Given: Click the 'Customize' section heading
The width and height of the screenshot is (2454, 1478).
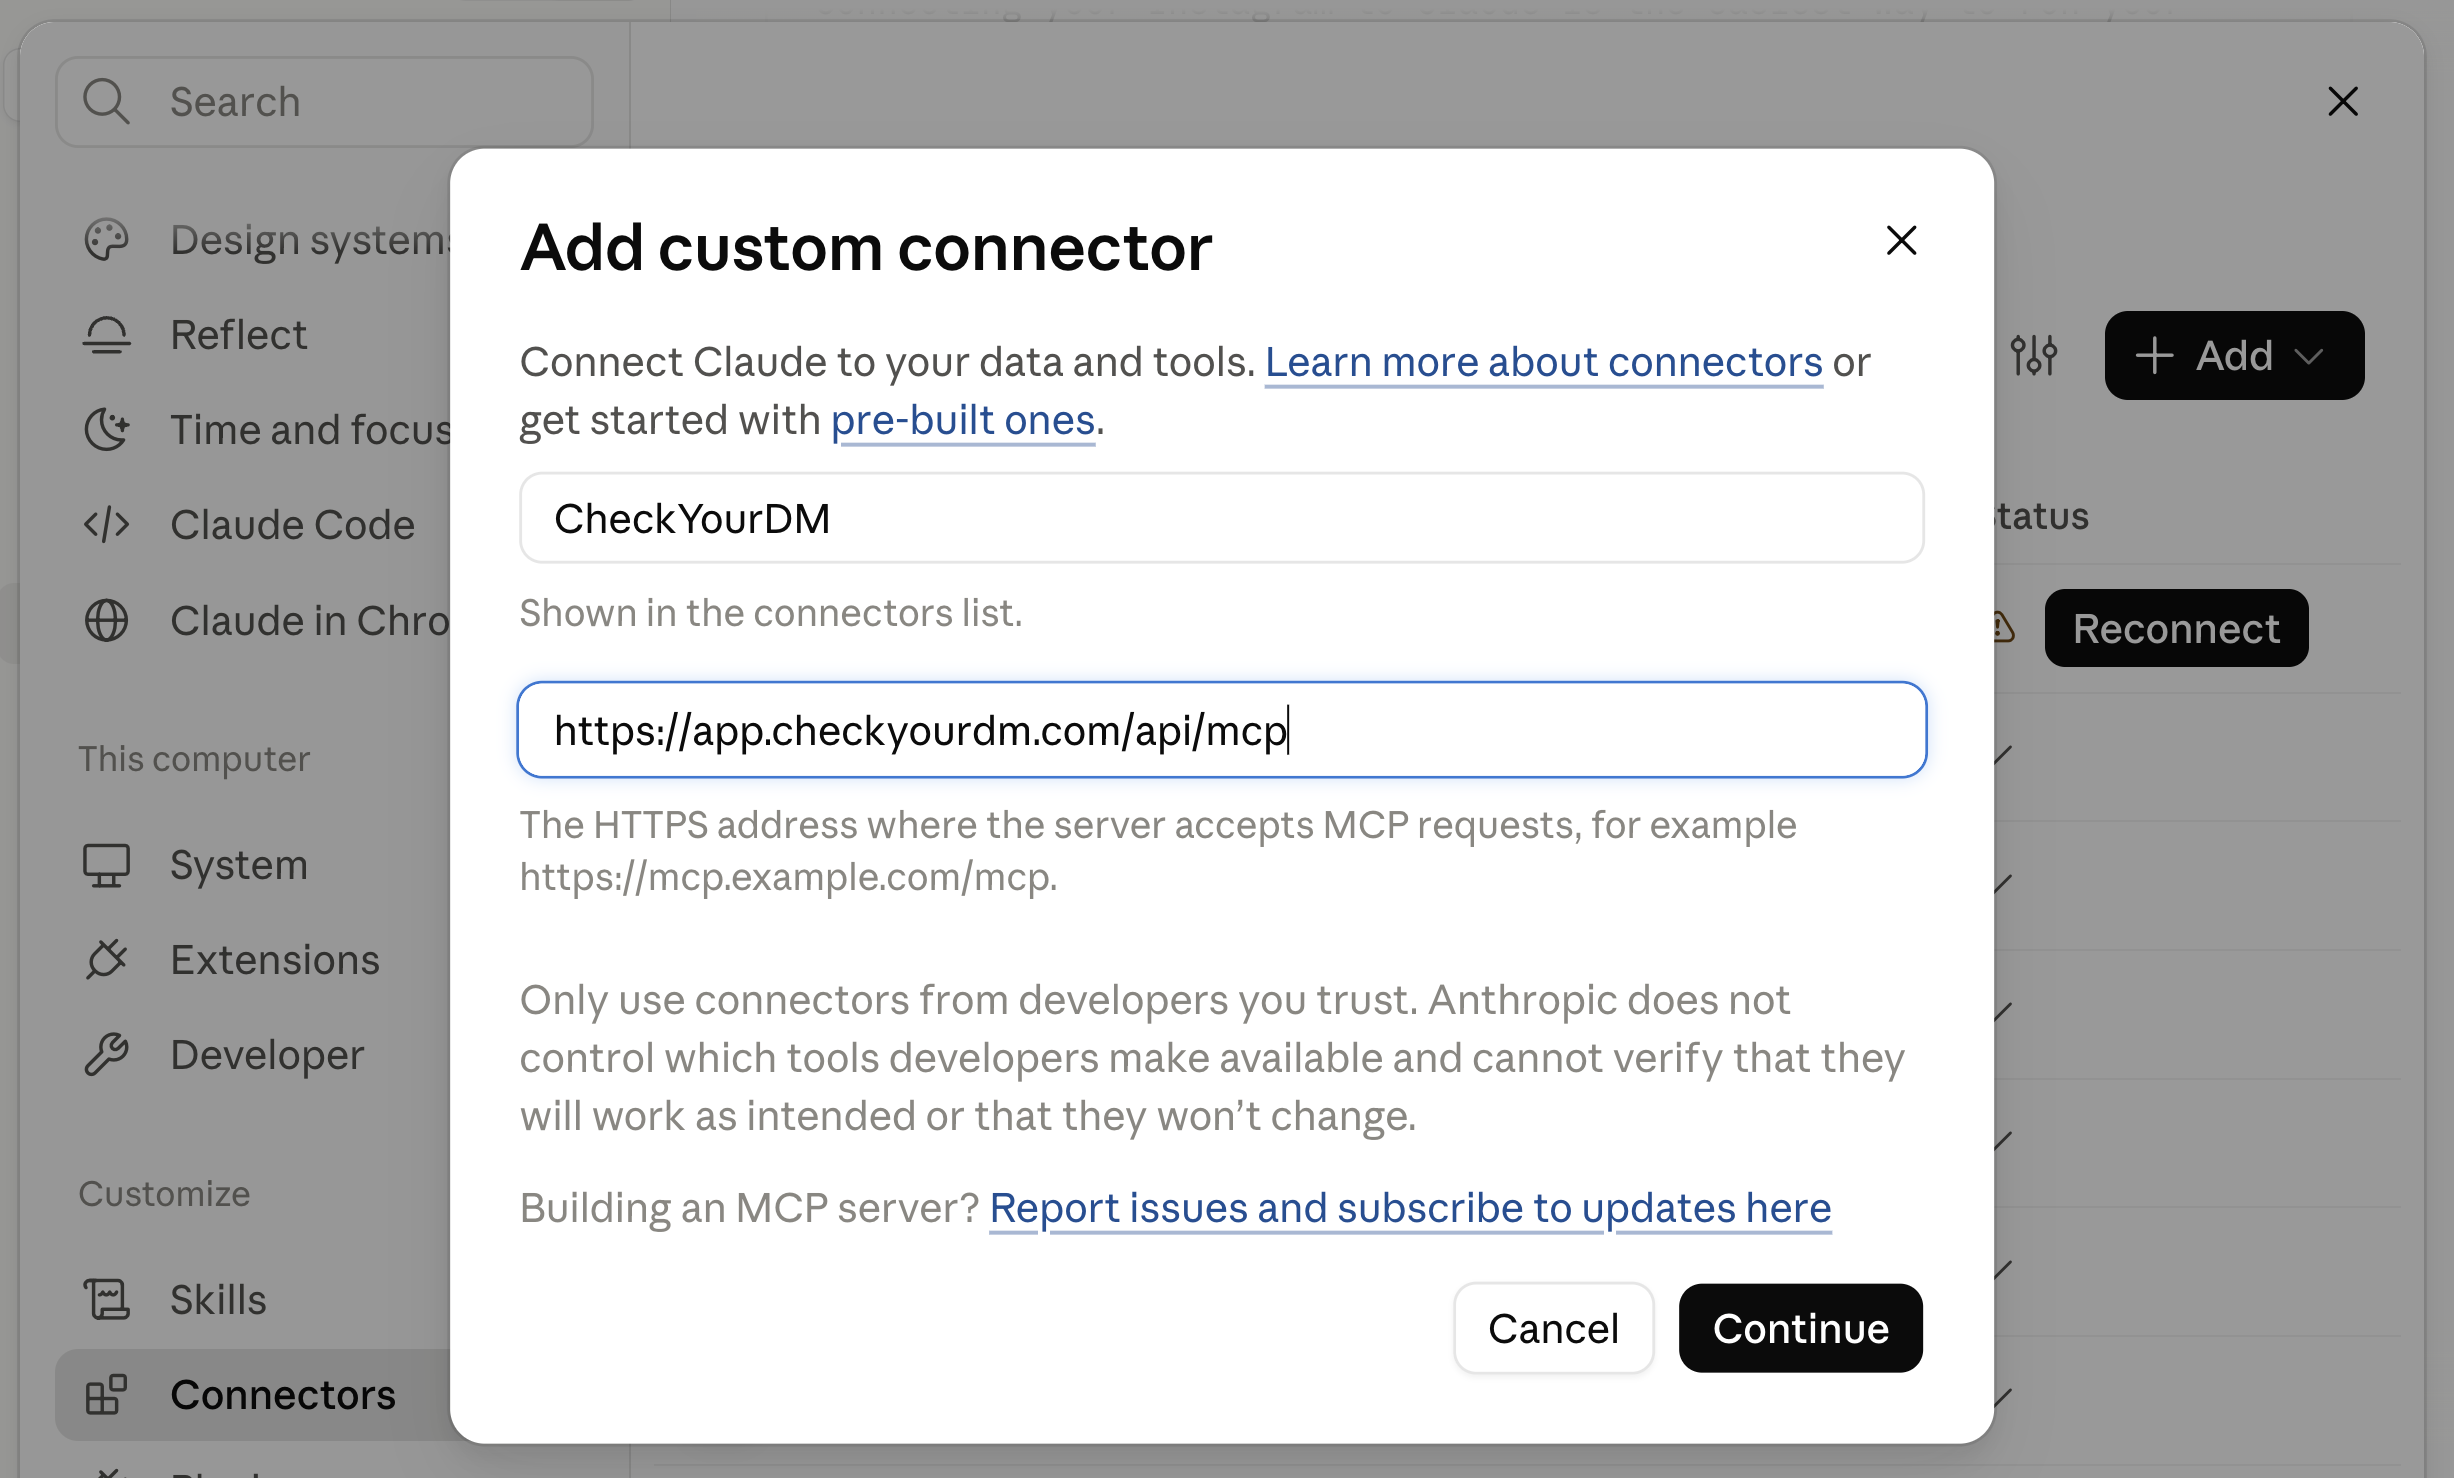Looking at the screenshot, I should point(165,1194).
